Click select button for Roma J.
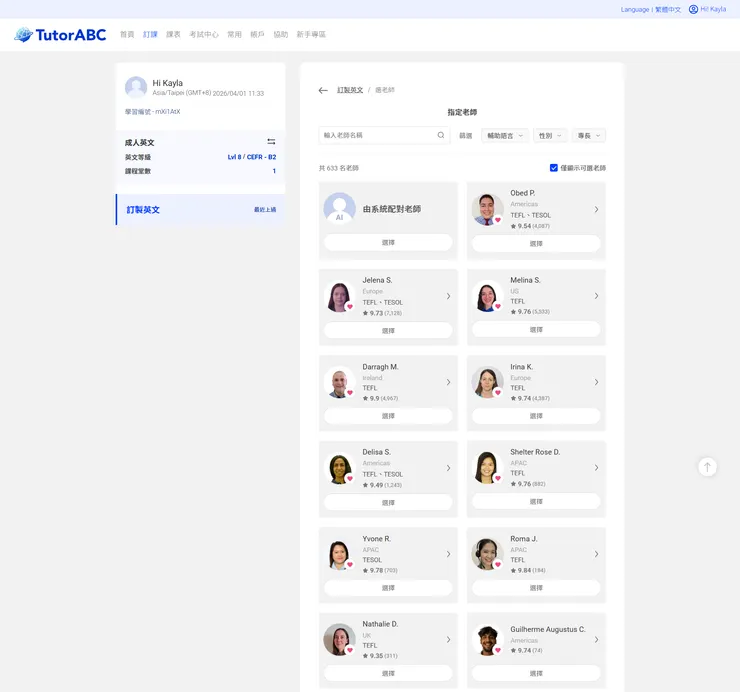This screenshot has width=740, height=692. [536, 588]
